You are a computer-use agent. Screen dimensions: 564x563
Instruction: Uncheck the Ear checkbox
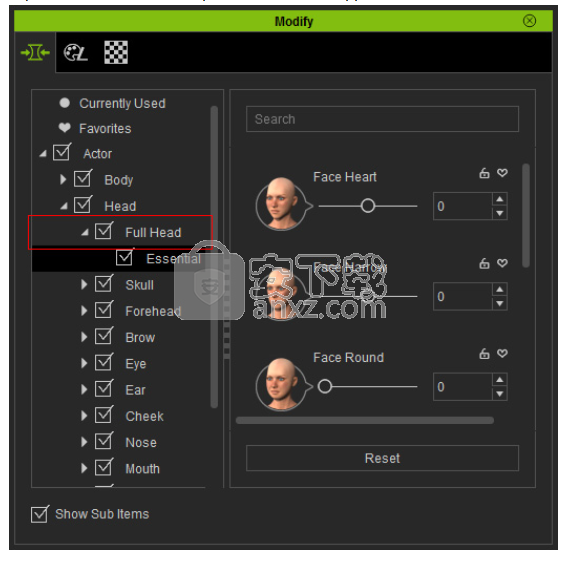pyautogui.click(x=104, y=388)
